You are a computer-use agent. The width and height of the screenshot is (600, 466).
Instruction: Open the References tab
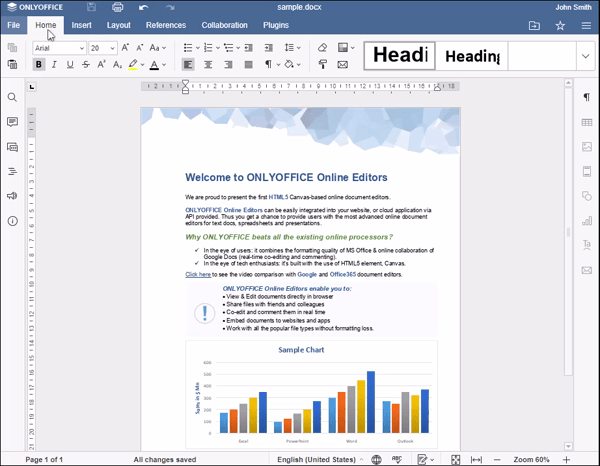(x=165, y=25)
